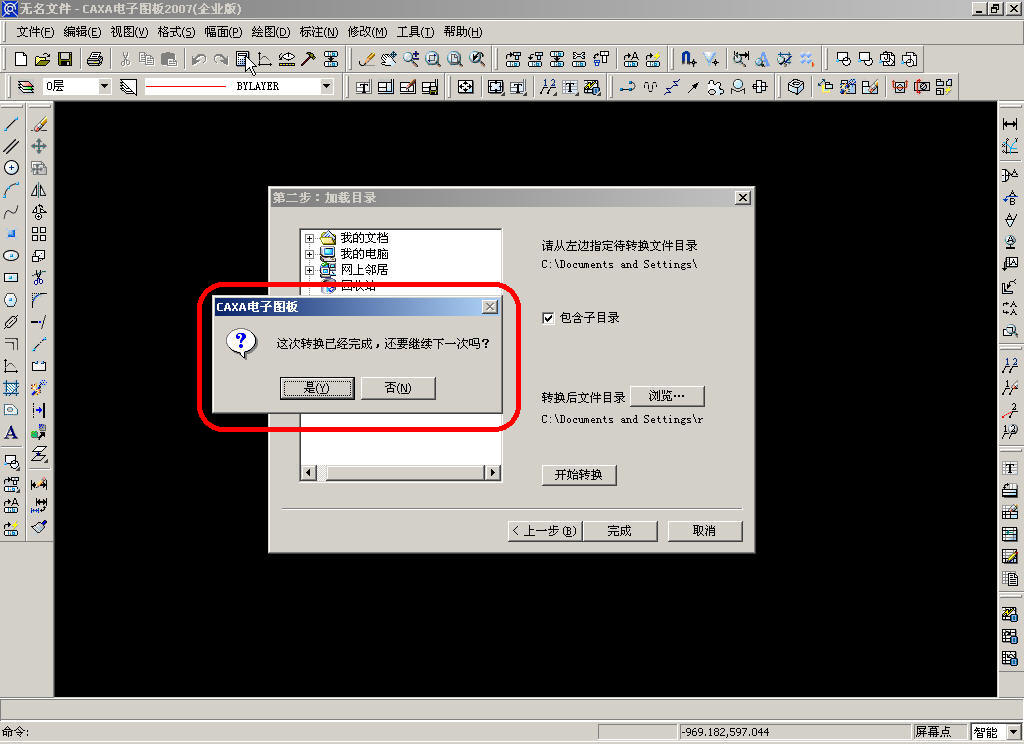Open the 帮助(H) menu
This screenshot has width=1024, height=744.
(463, 32)
